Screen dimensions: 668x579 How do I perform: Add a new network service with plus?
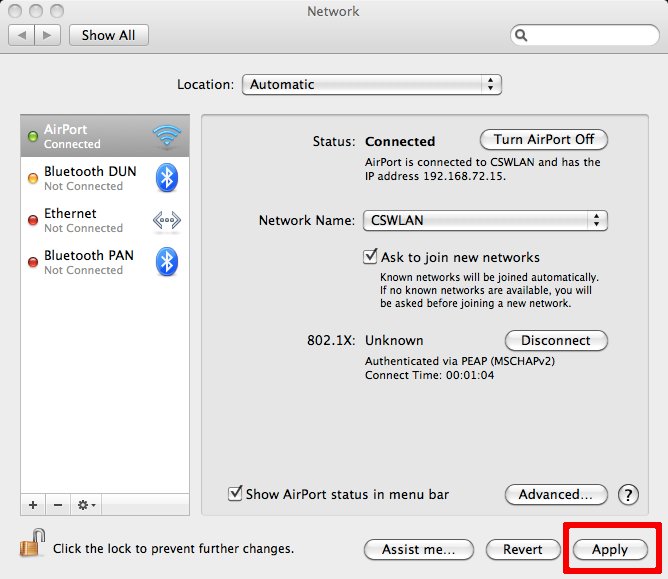(33, 505)
